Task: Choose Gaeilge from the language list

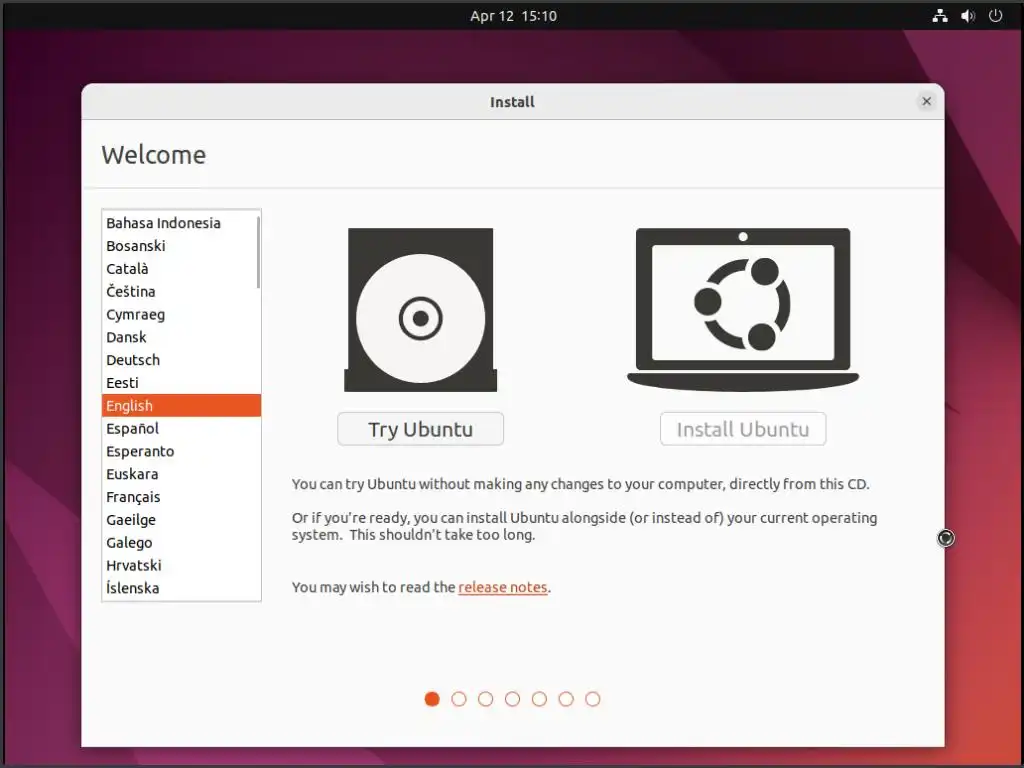Action: click(x=181, y=520)
